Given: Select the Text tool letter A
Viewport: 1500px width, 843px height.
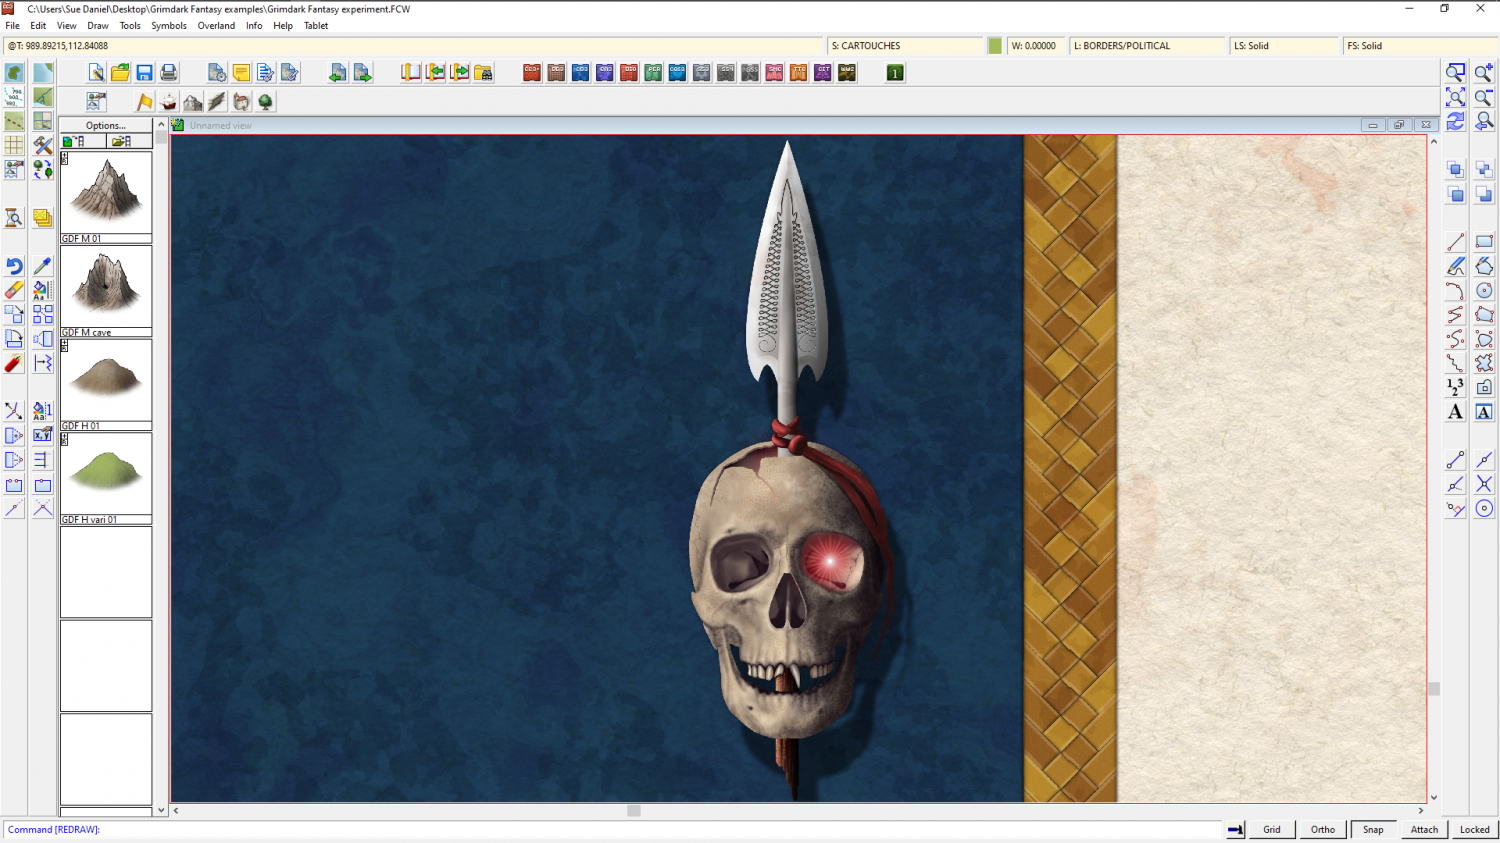Looking at the screenshot, I should pyautogui.click(x=1455, y=412).
